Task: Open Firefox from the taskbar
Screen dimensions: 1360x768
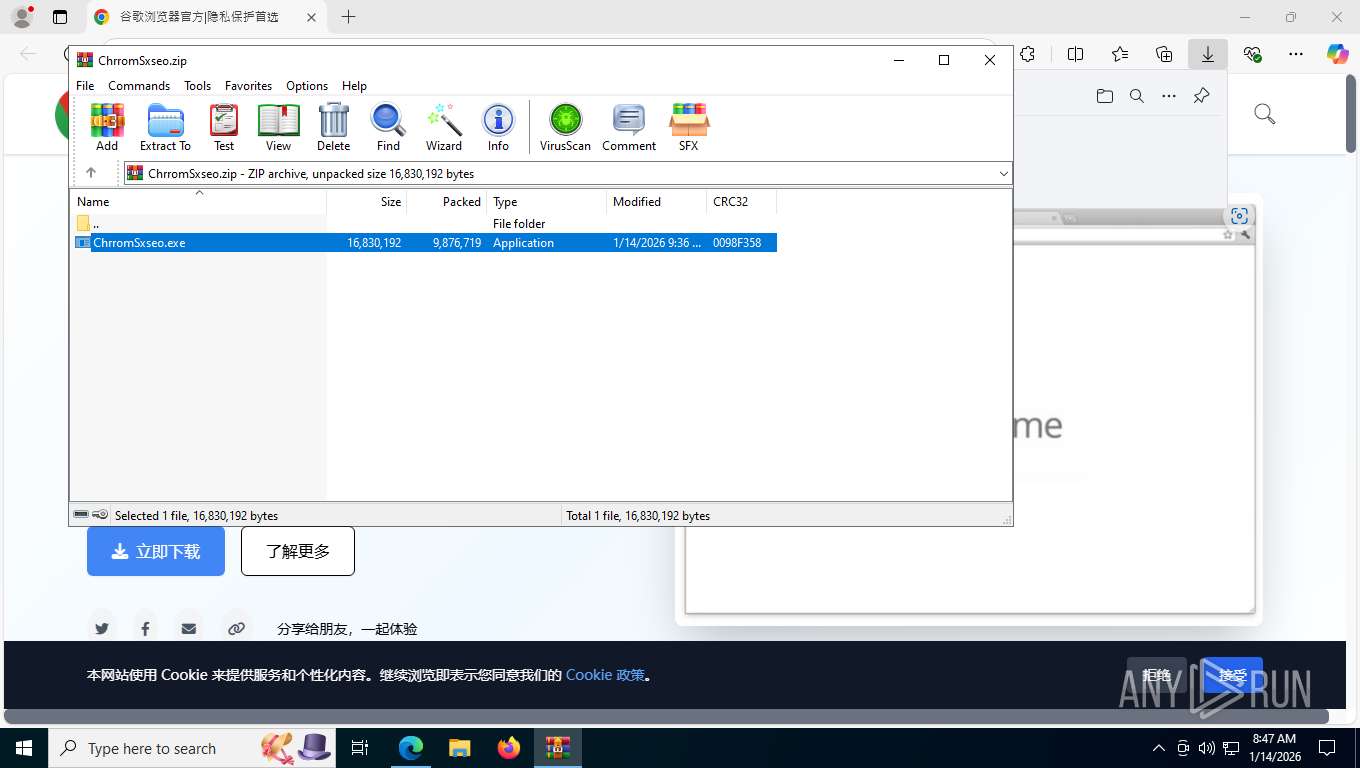Action: pyautogui.click(x=509, y=748)
